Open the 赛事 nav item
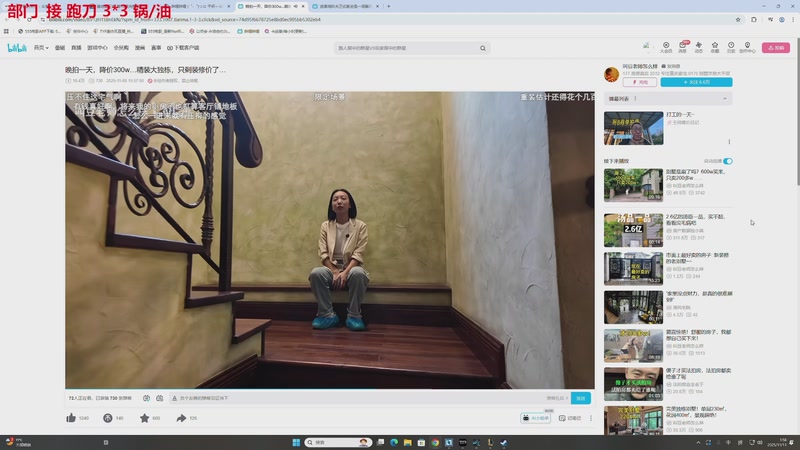800x450 pixels. (x=156, y=48)
